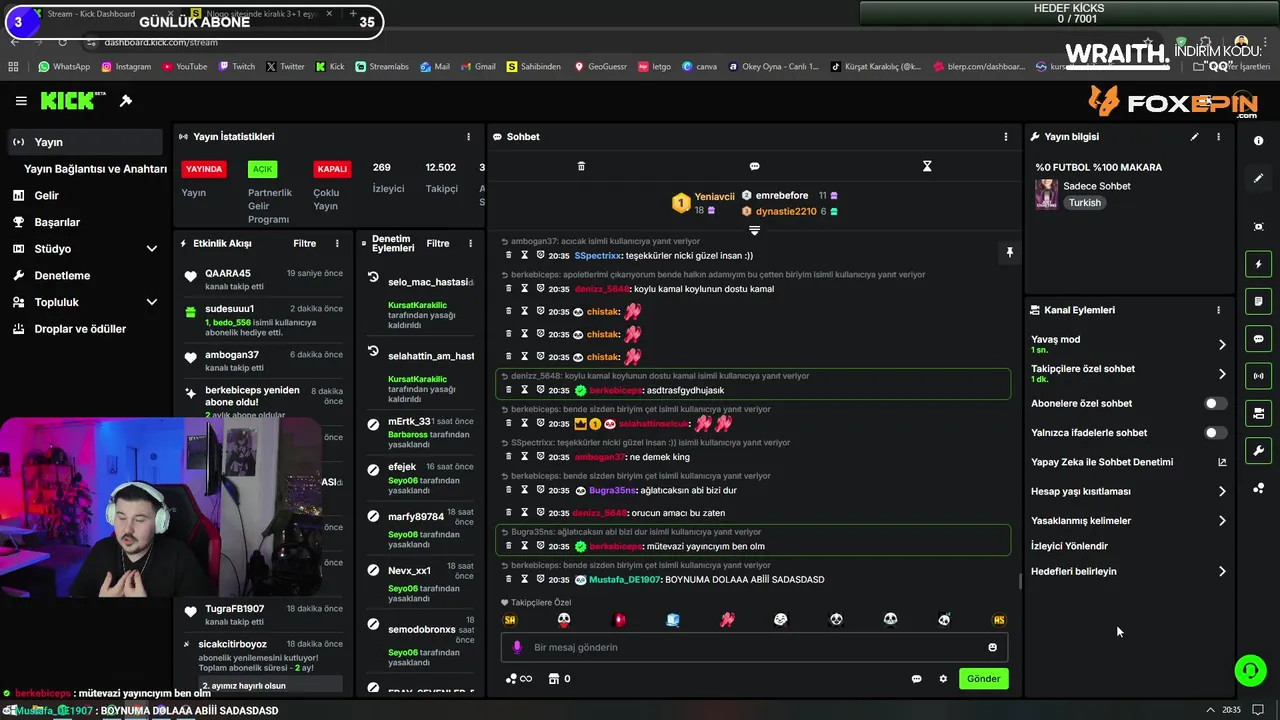Open the WhatsApp bookmark in bookmarks bar
This screenshot has height=720, width=1280.
pyautogui.click(x=64, y=67)
